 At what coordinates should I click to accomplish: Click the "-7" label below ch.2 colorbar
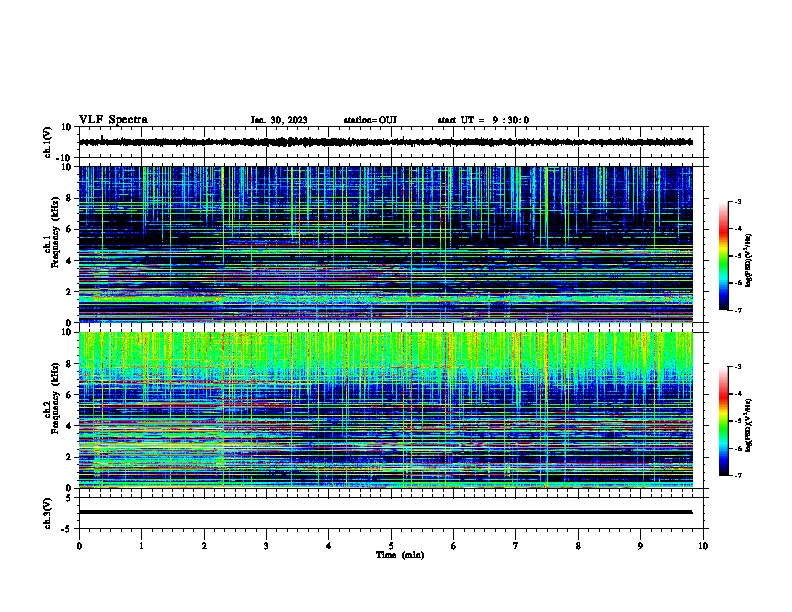click(738, 476)
